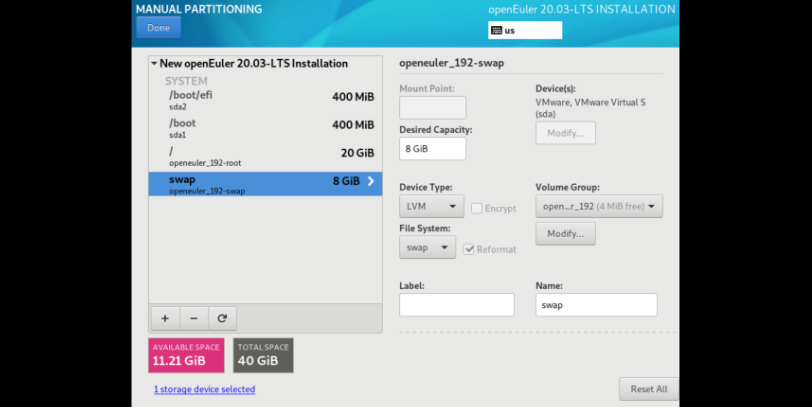Click the Reset All button

tap(648, 389)
